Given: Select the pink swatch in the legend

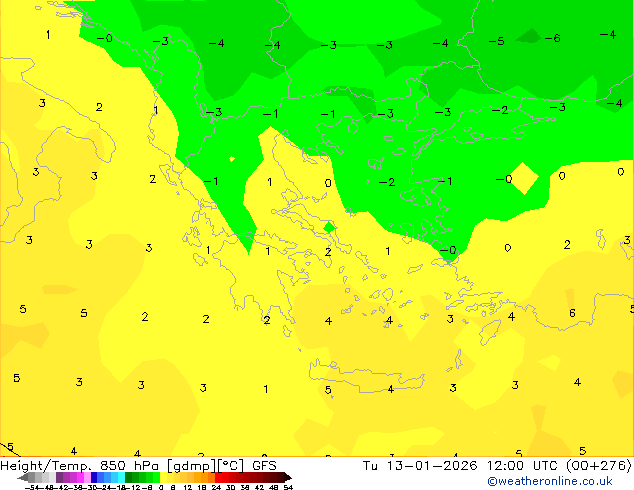Looking at the screenshot, I should 87,477.
